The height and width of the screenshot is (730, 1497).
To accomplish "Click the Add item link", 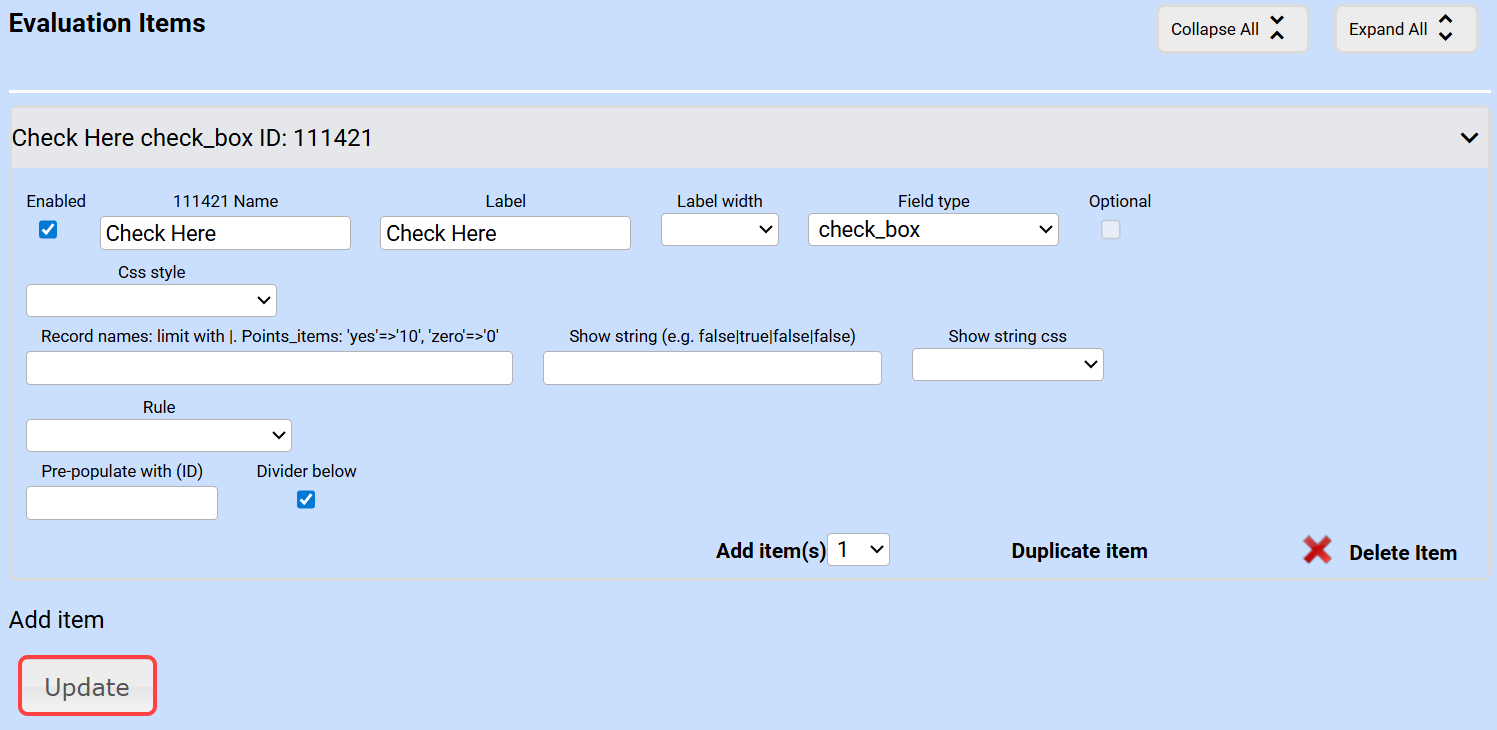I will pyautogui.click(x=57, y=620).
